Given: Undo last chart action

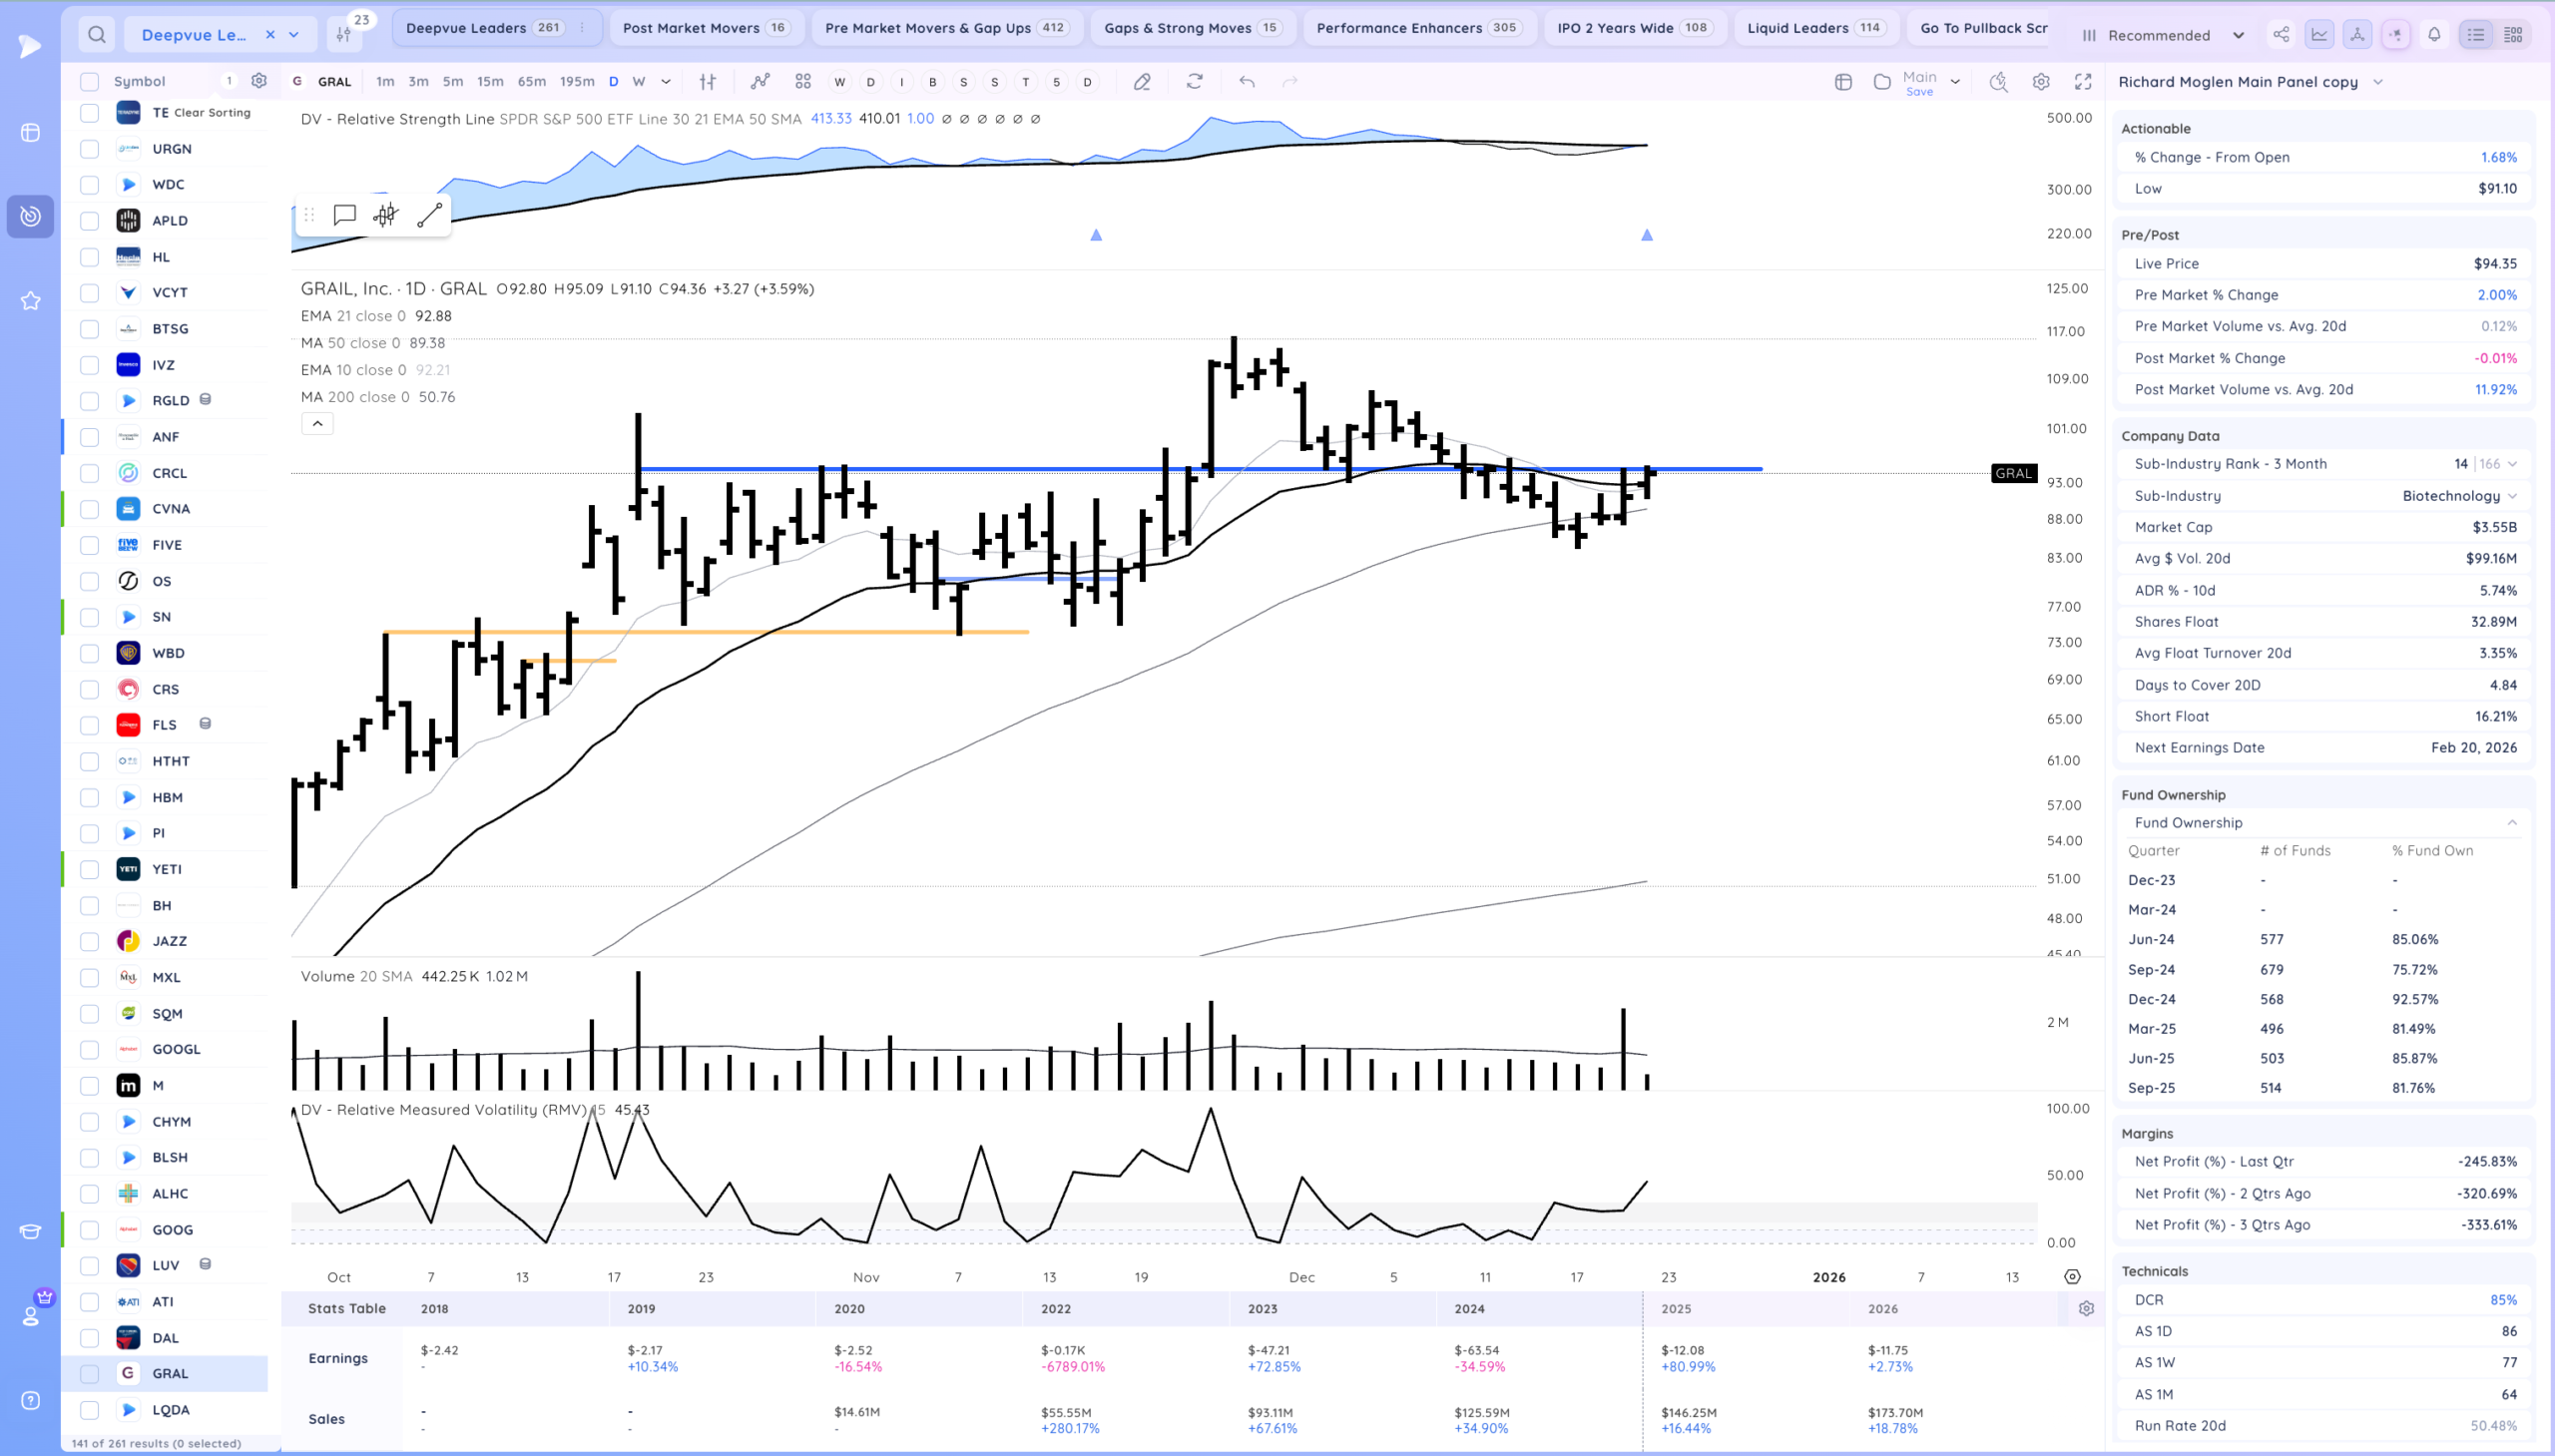Looking at the screenshot, I should pyautogui.click(x=1246, y=82).
